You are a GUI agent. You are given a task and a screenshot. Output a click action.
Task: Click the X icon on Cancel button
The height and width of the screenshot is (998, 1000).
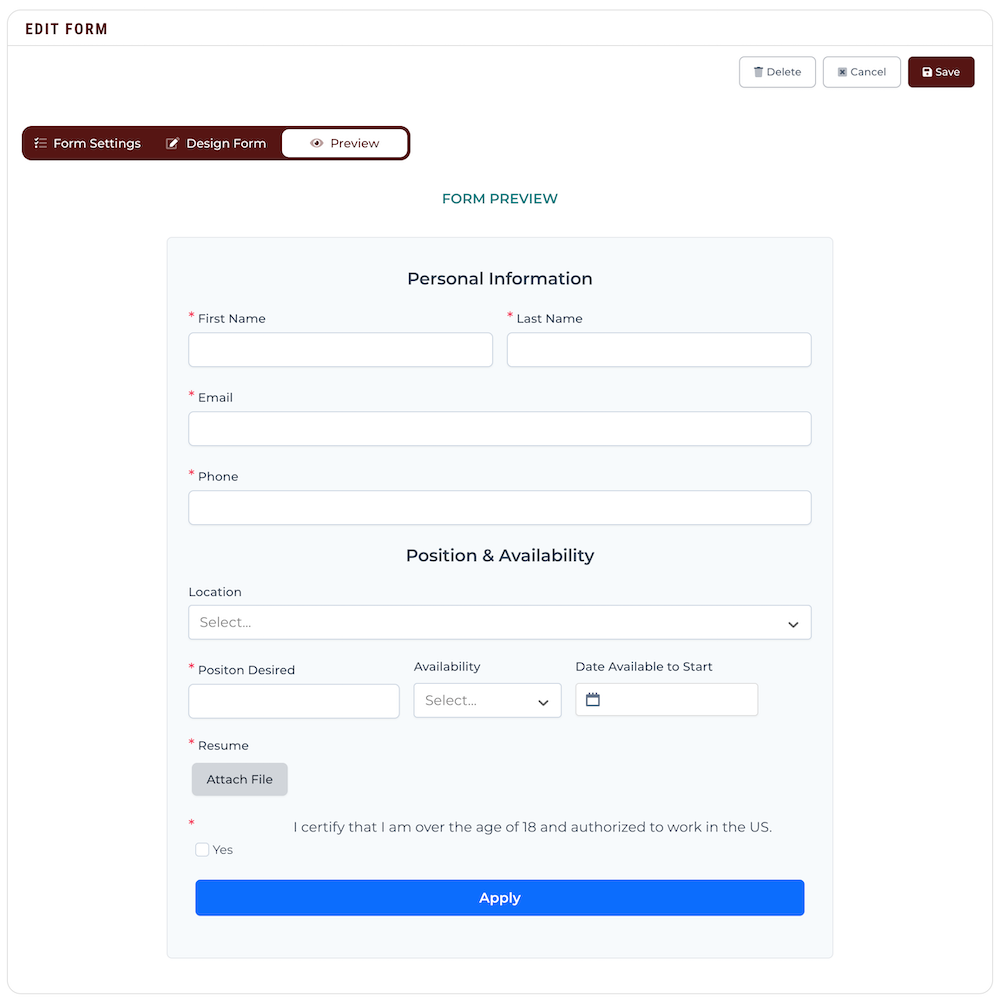click(x=842, y=72)
